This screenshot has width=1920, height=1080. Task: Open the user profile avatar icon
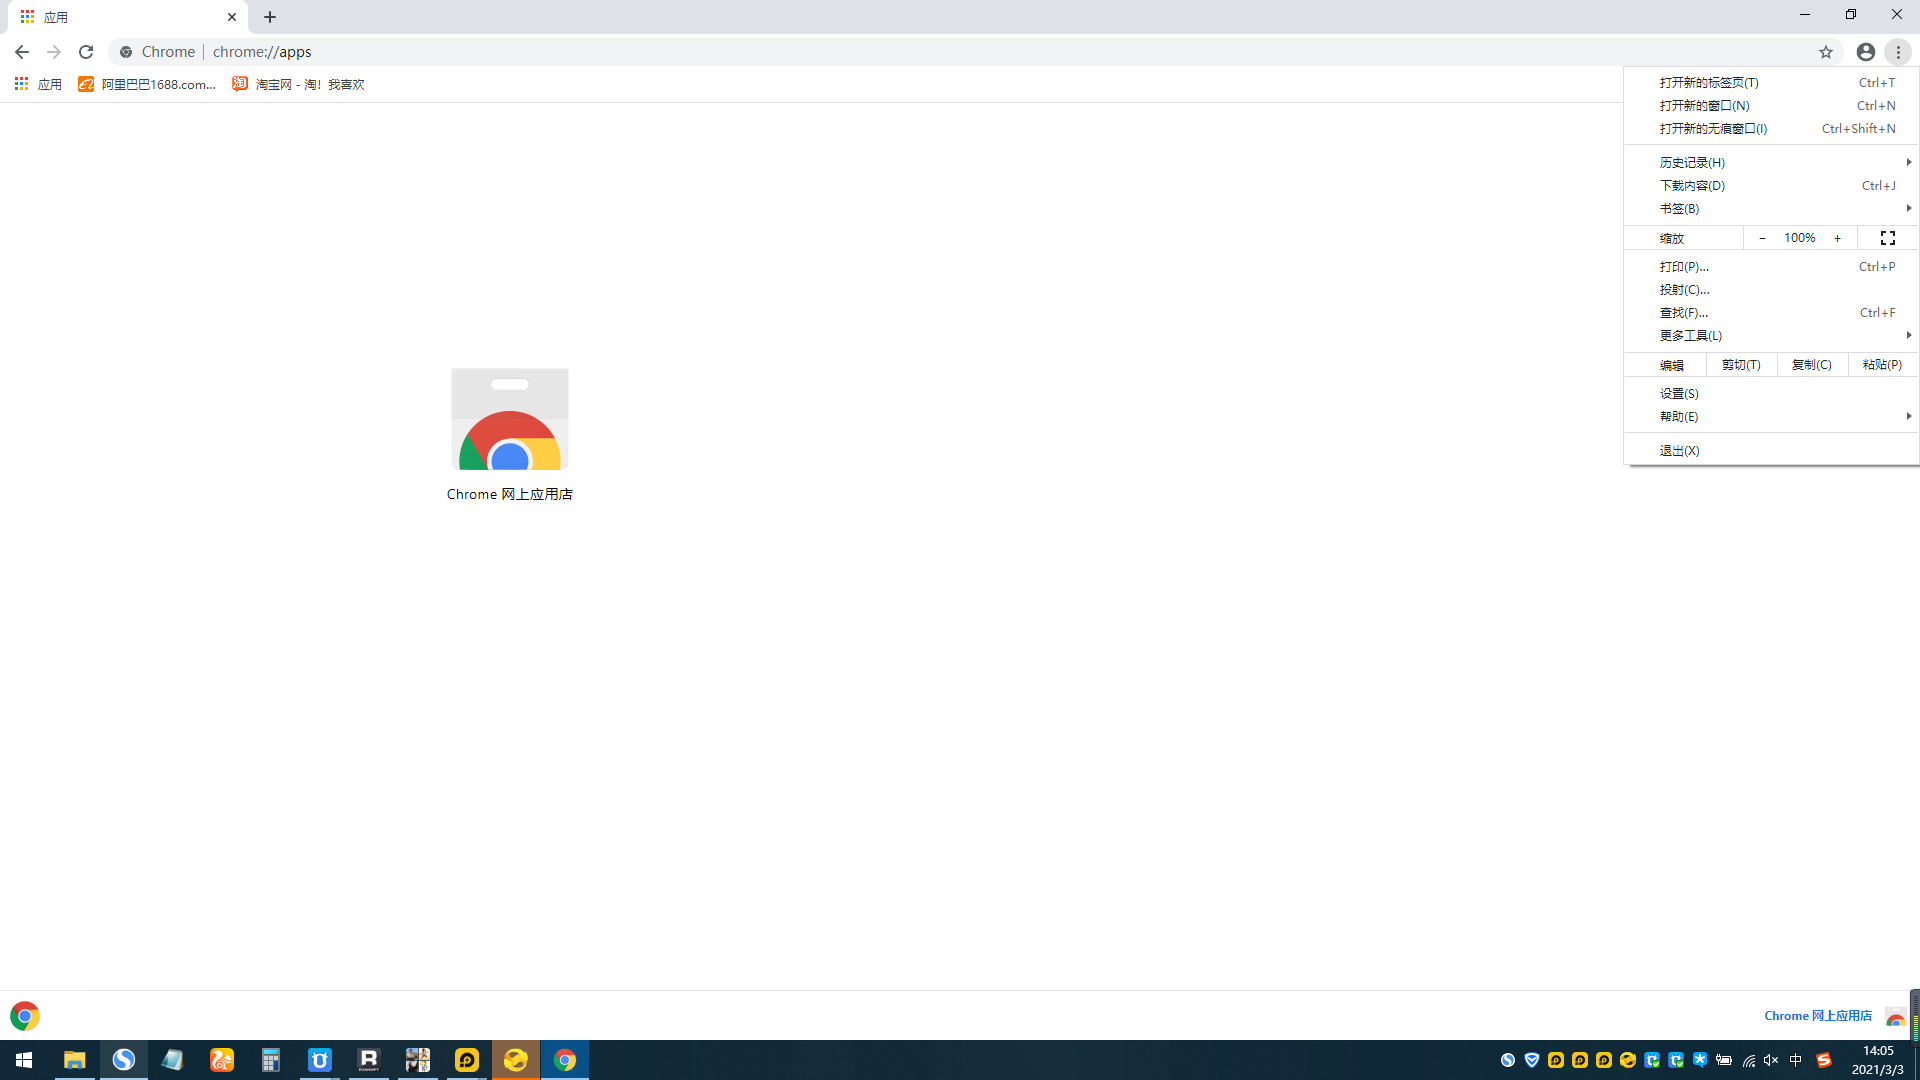pyautogui.click(x=1866, y=52)
